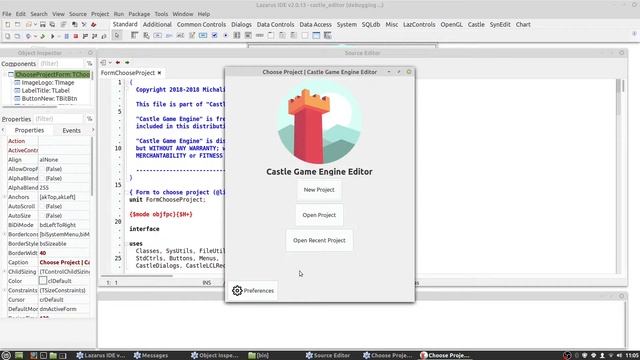640x360 pixels.
Task: Click the Messages taskbar entry
Action: pyautogui.click(x=151, y=355)
